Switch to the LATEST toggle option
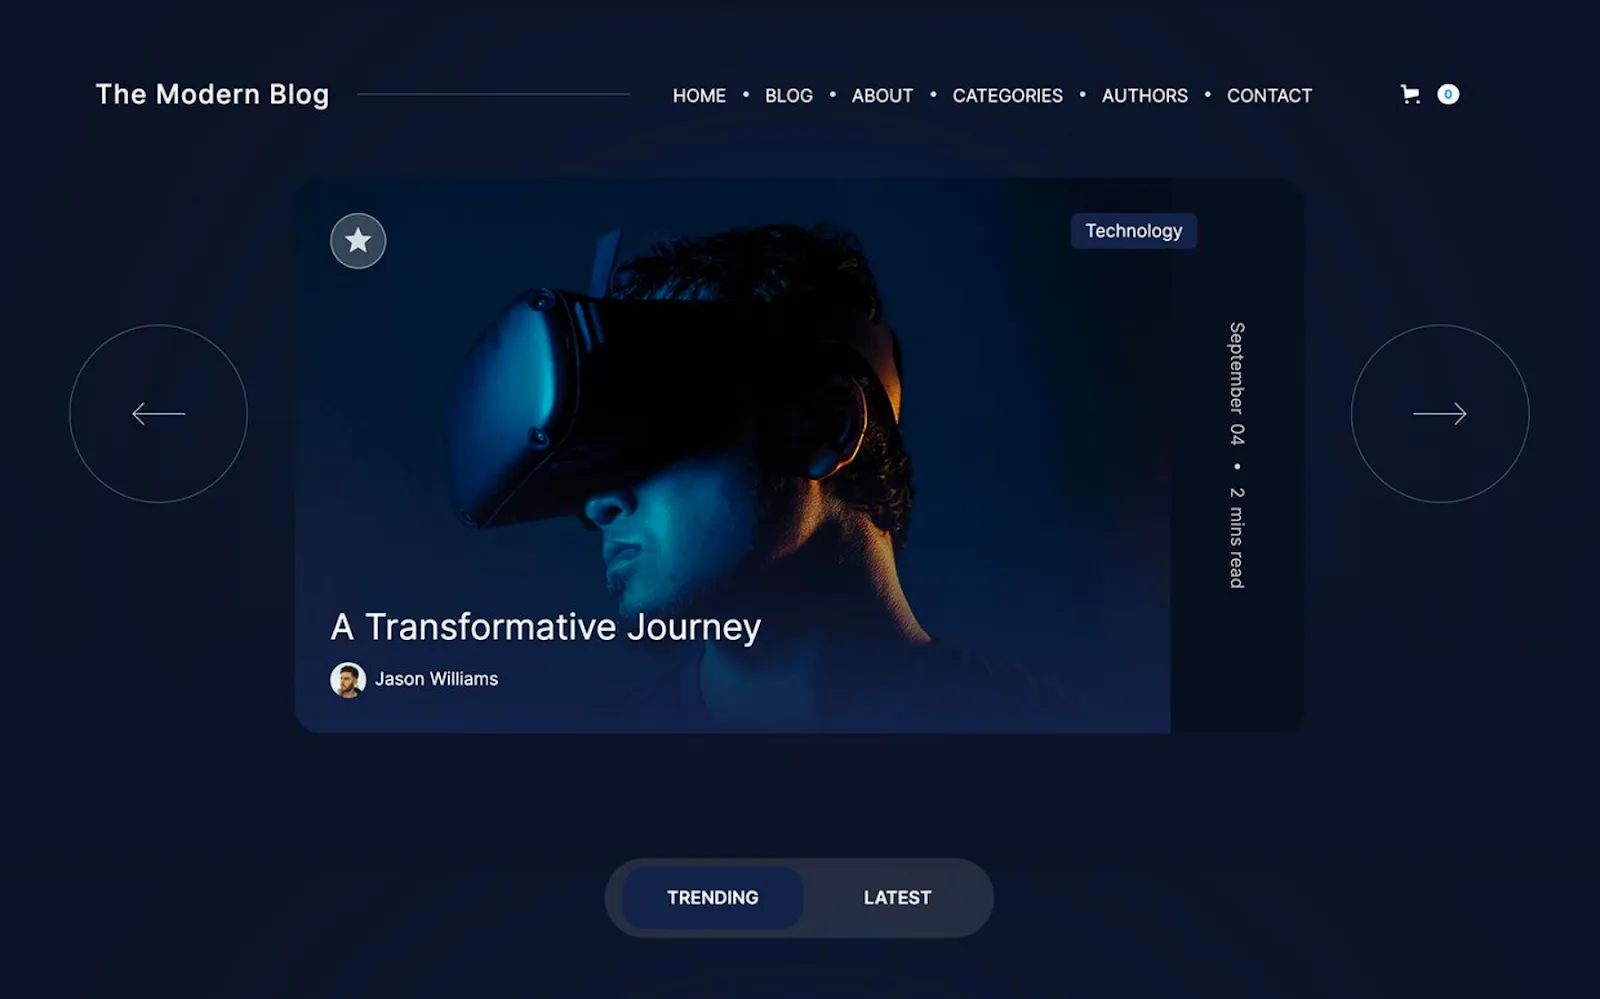The width and height of the screenshot is (1600, 999). point(897,898)
